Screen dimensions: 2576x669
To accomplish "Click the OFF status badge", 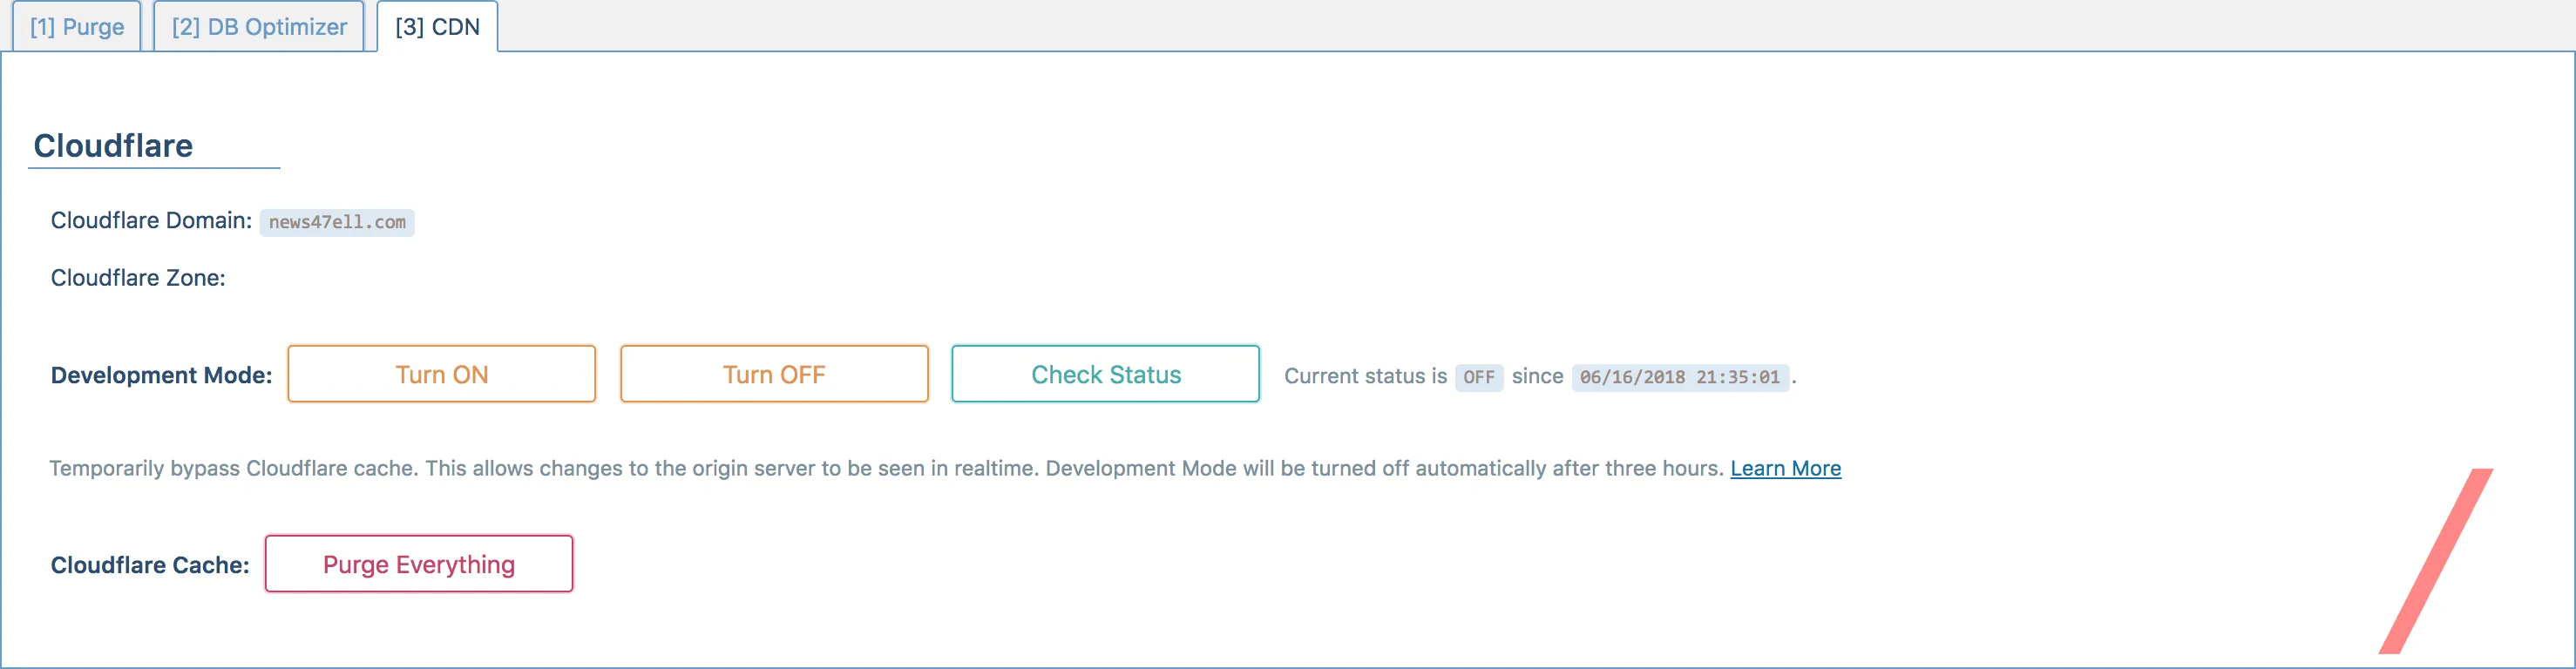I will pos(1478,377).
